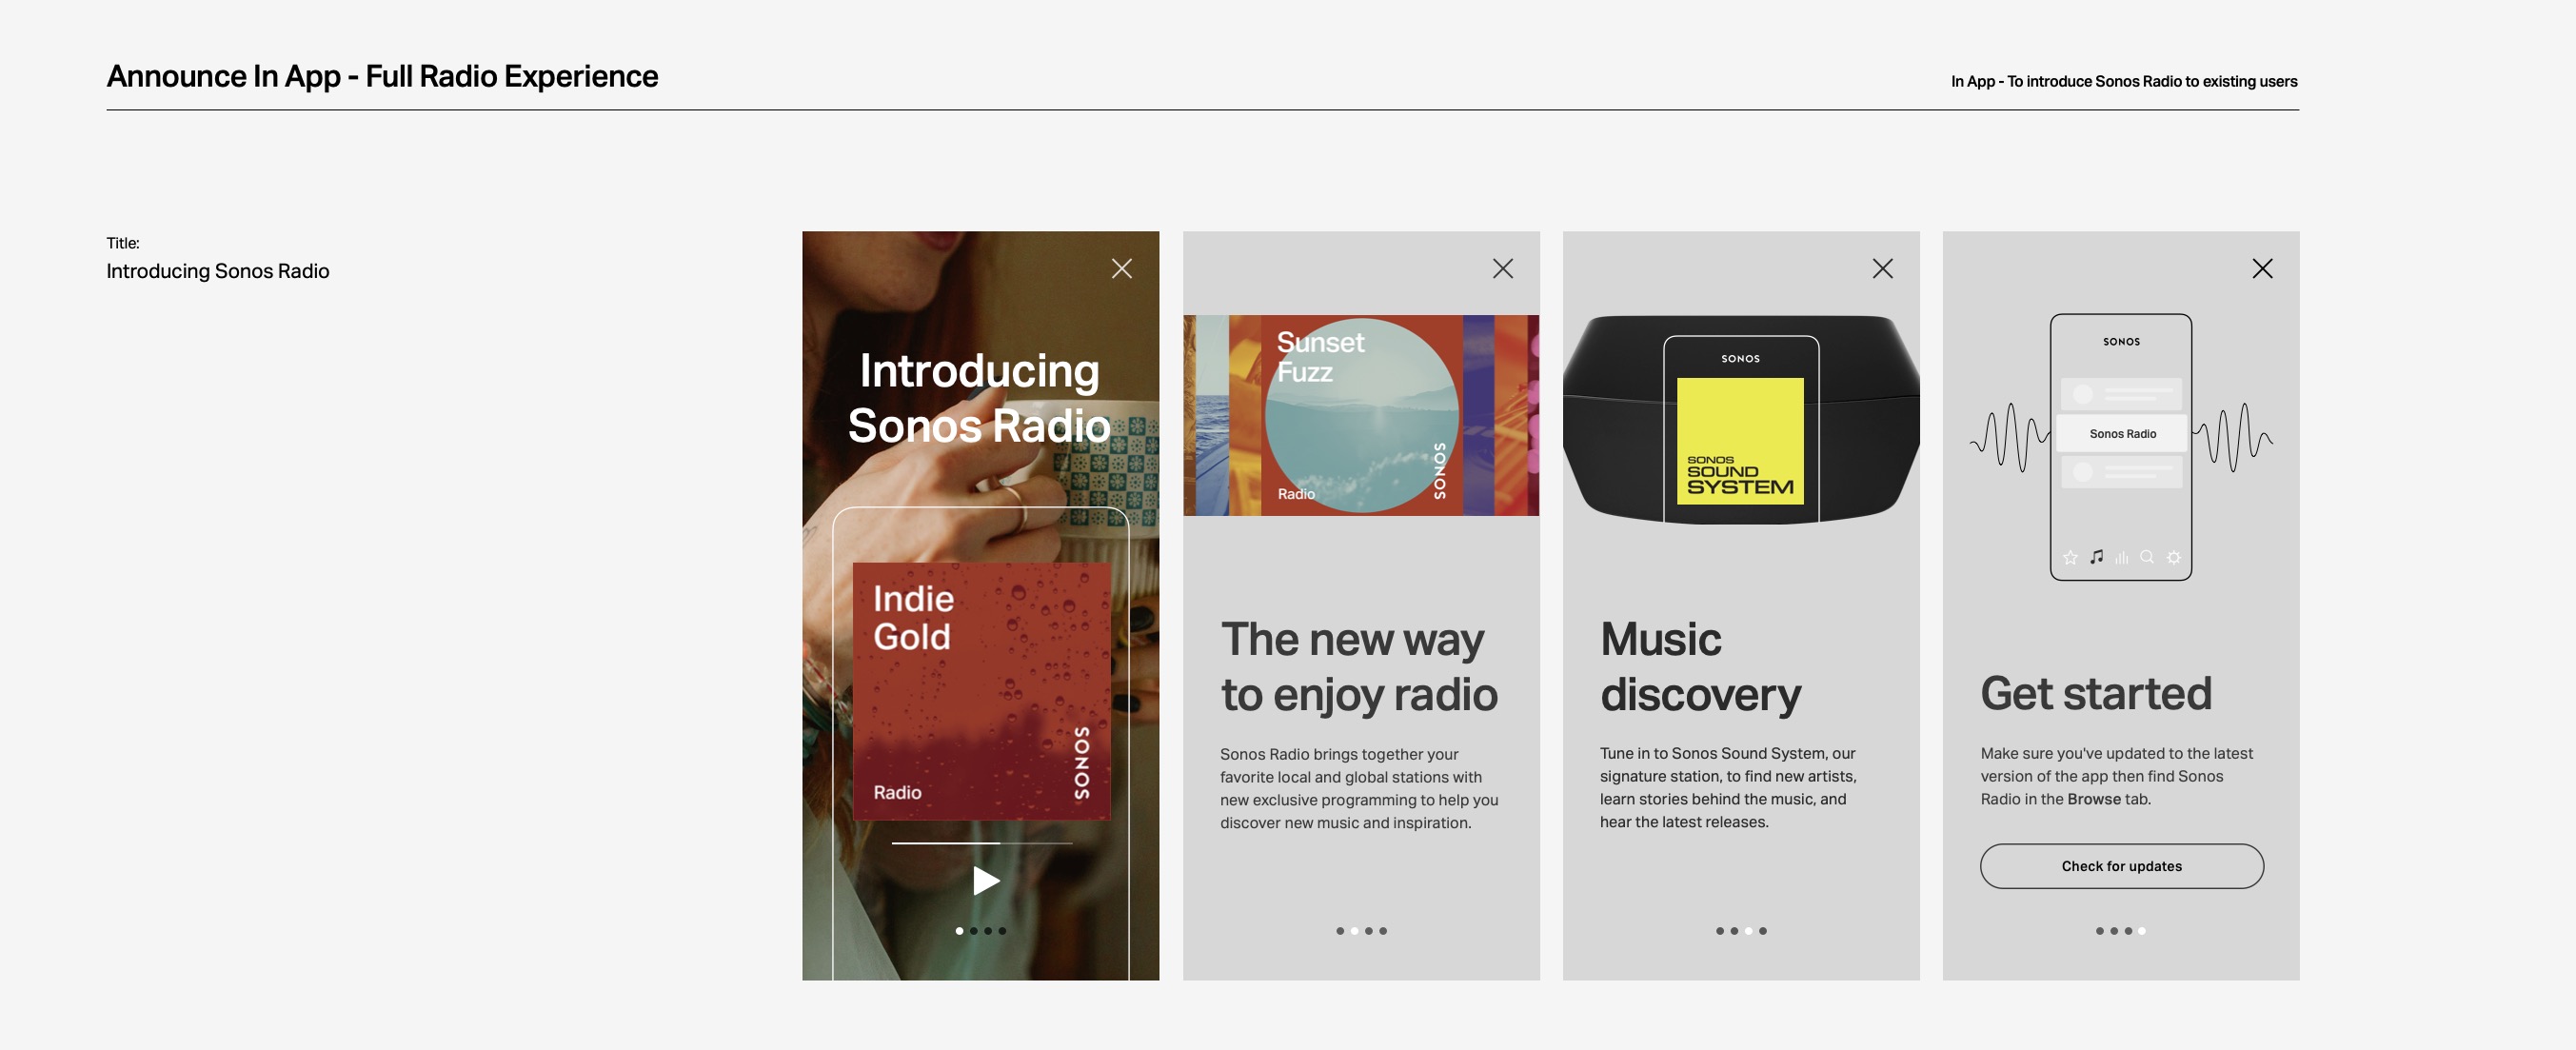Close the Introducing Sonos Radio card
Viewport: 2576px width, 1050px height.
[1121, 268]
